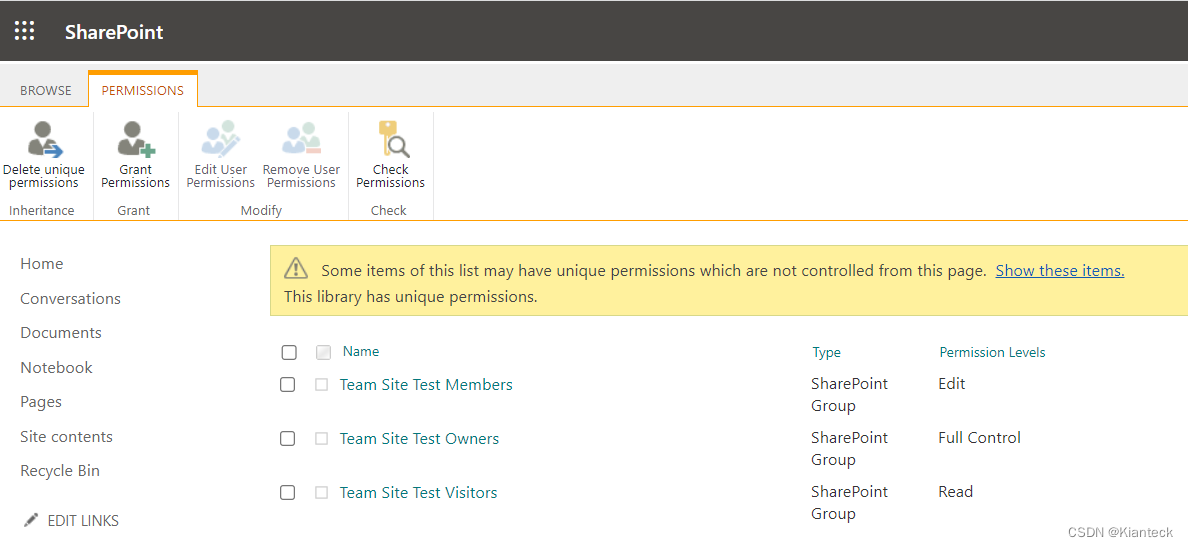Click SharePoint Group type in Visitors row

coord(849,502)
